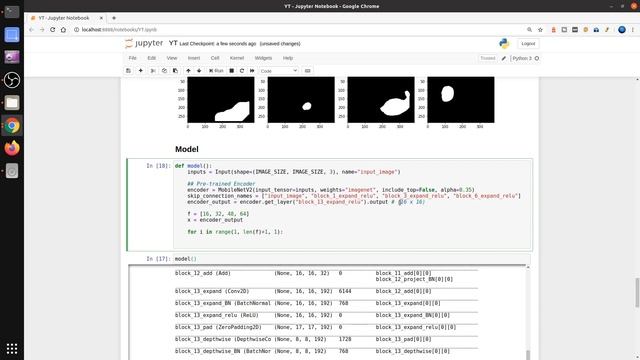Open OBS Studio from the dock

pyautogui.click(x=12, y=80)
